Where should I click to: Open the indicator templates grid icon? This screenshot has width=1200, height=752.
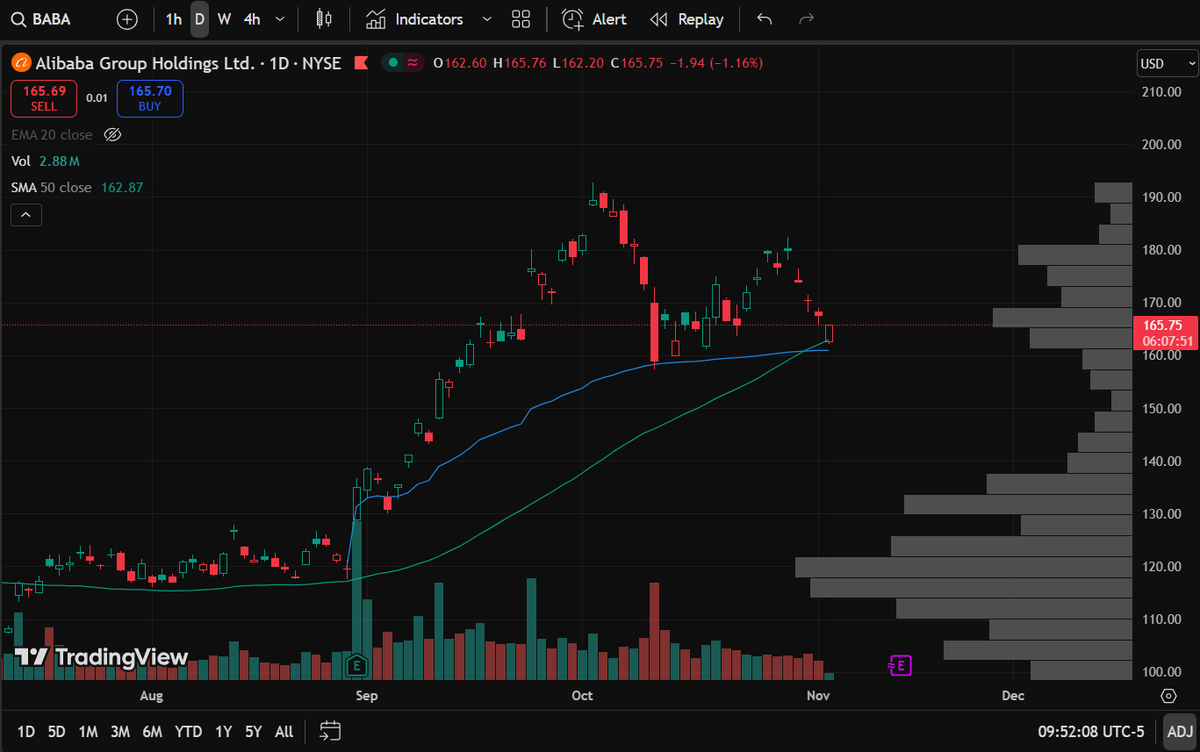(520, 19)
